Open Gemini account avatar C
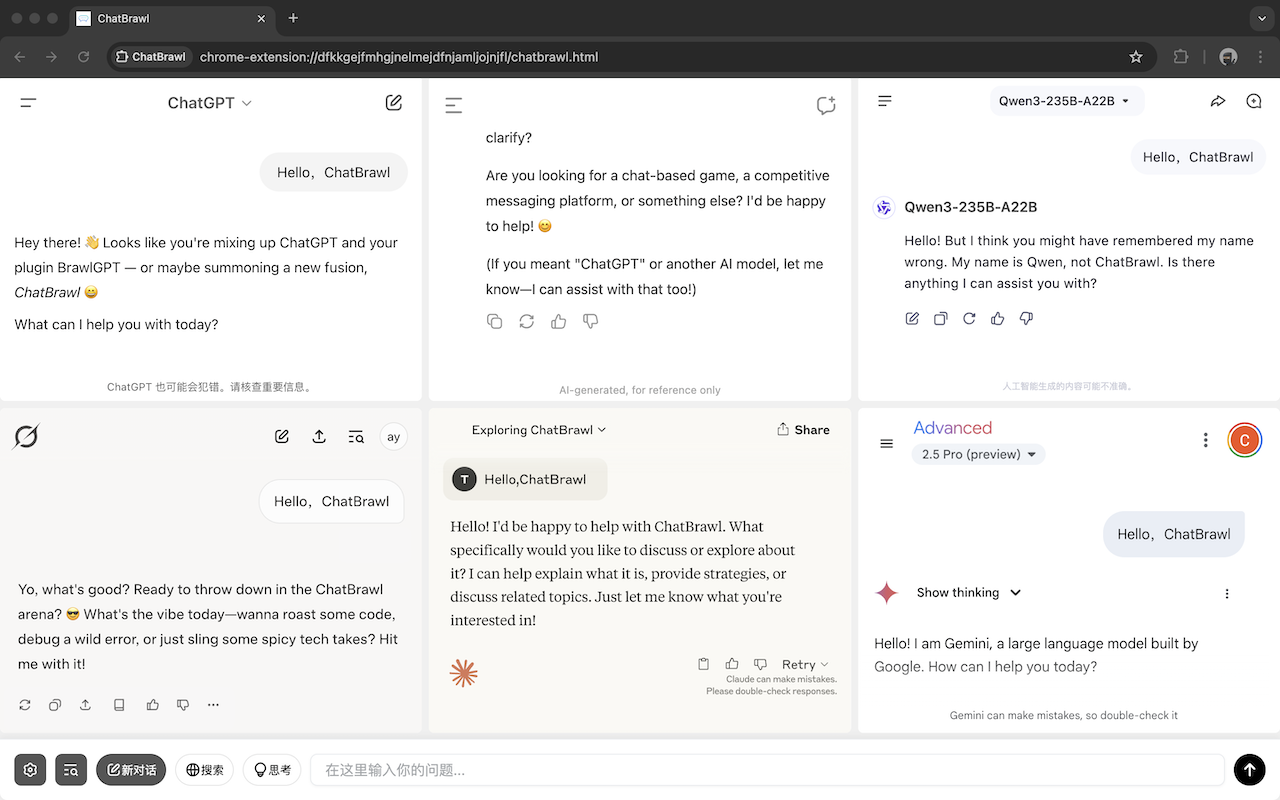This screenshot has width=1280, height=800. click(x=1245, y=440)
